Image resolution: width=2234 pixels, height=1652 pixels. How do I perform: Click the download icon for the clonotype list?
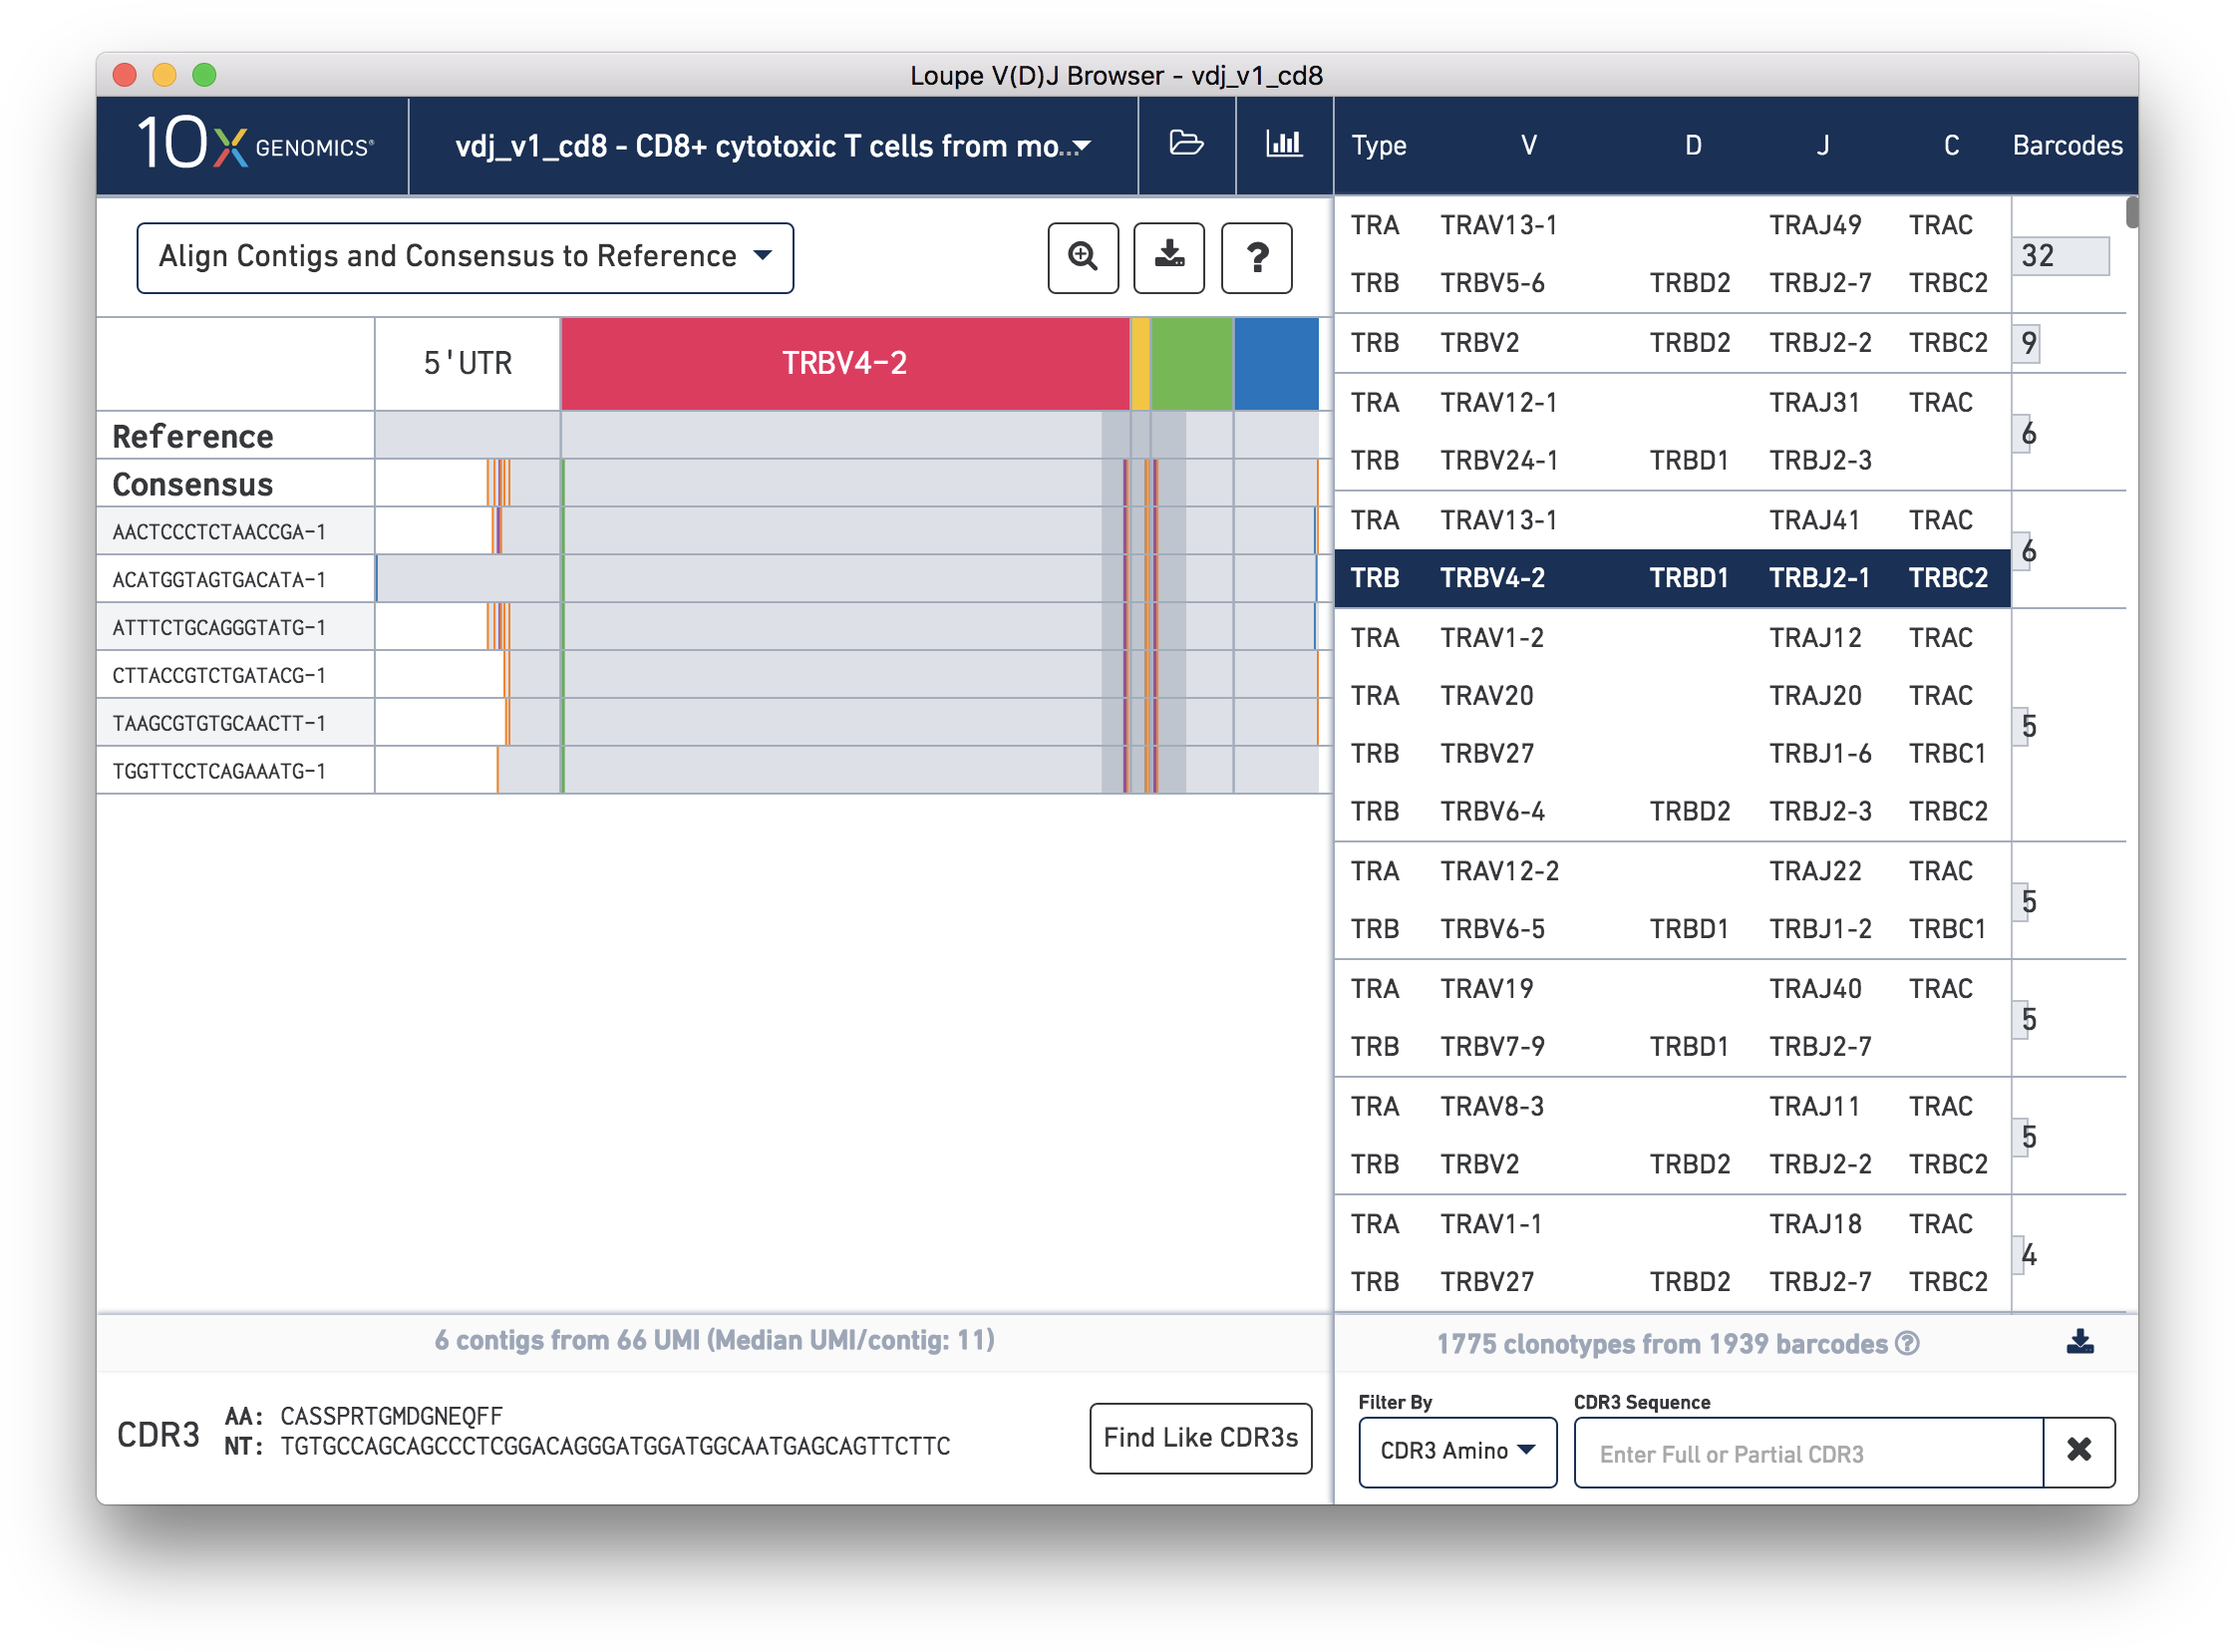point(2081,1343)
